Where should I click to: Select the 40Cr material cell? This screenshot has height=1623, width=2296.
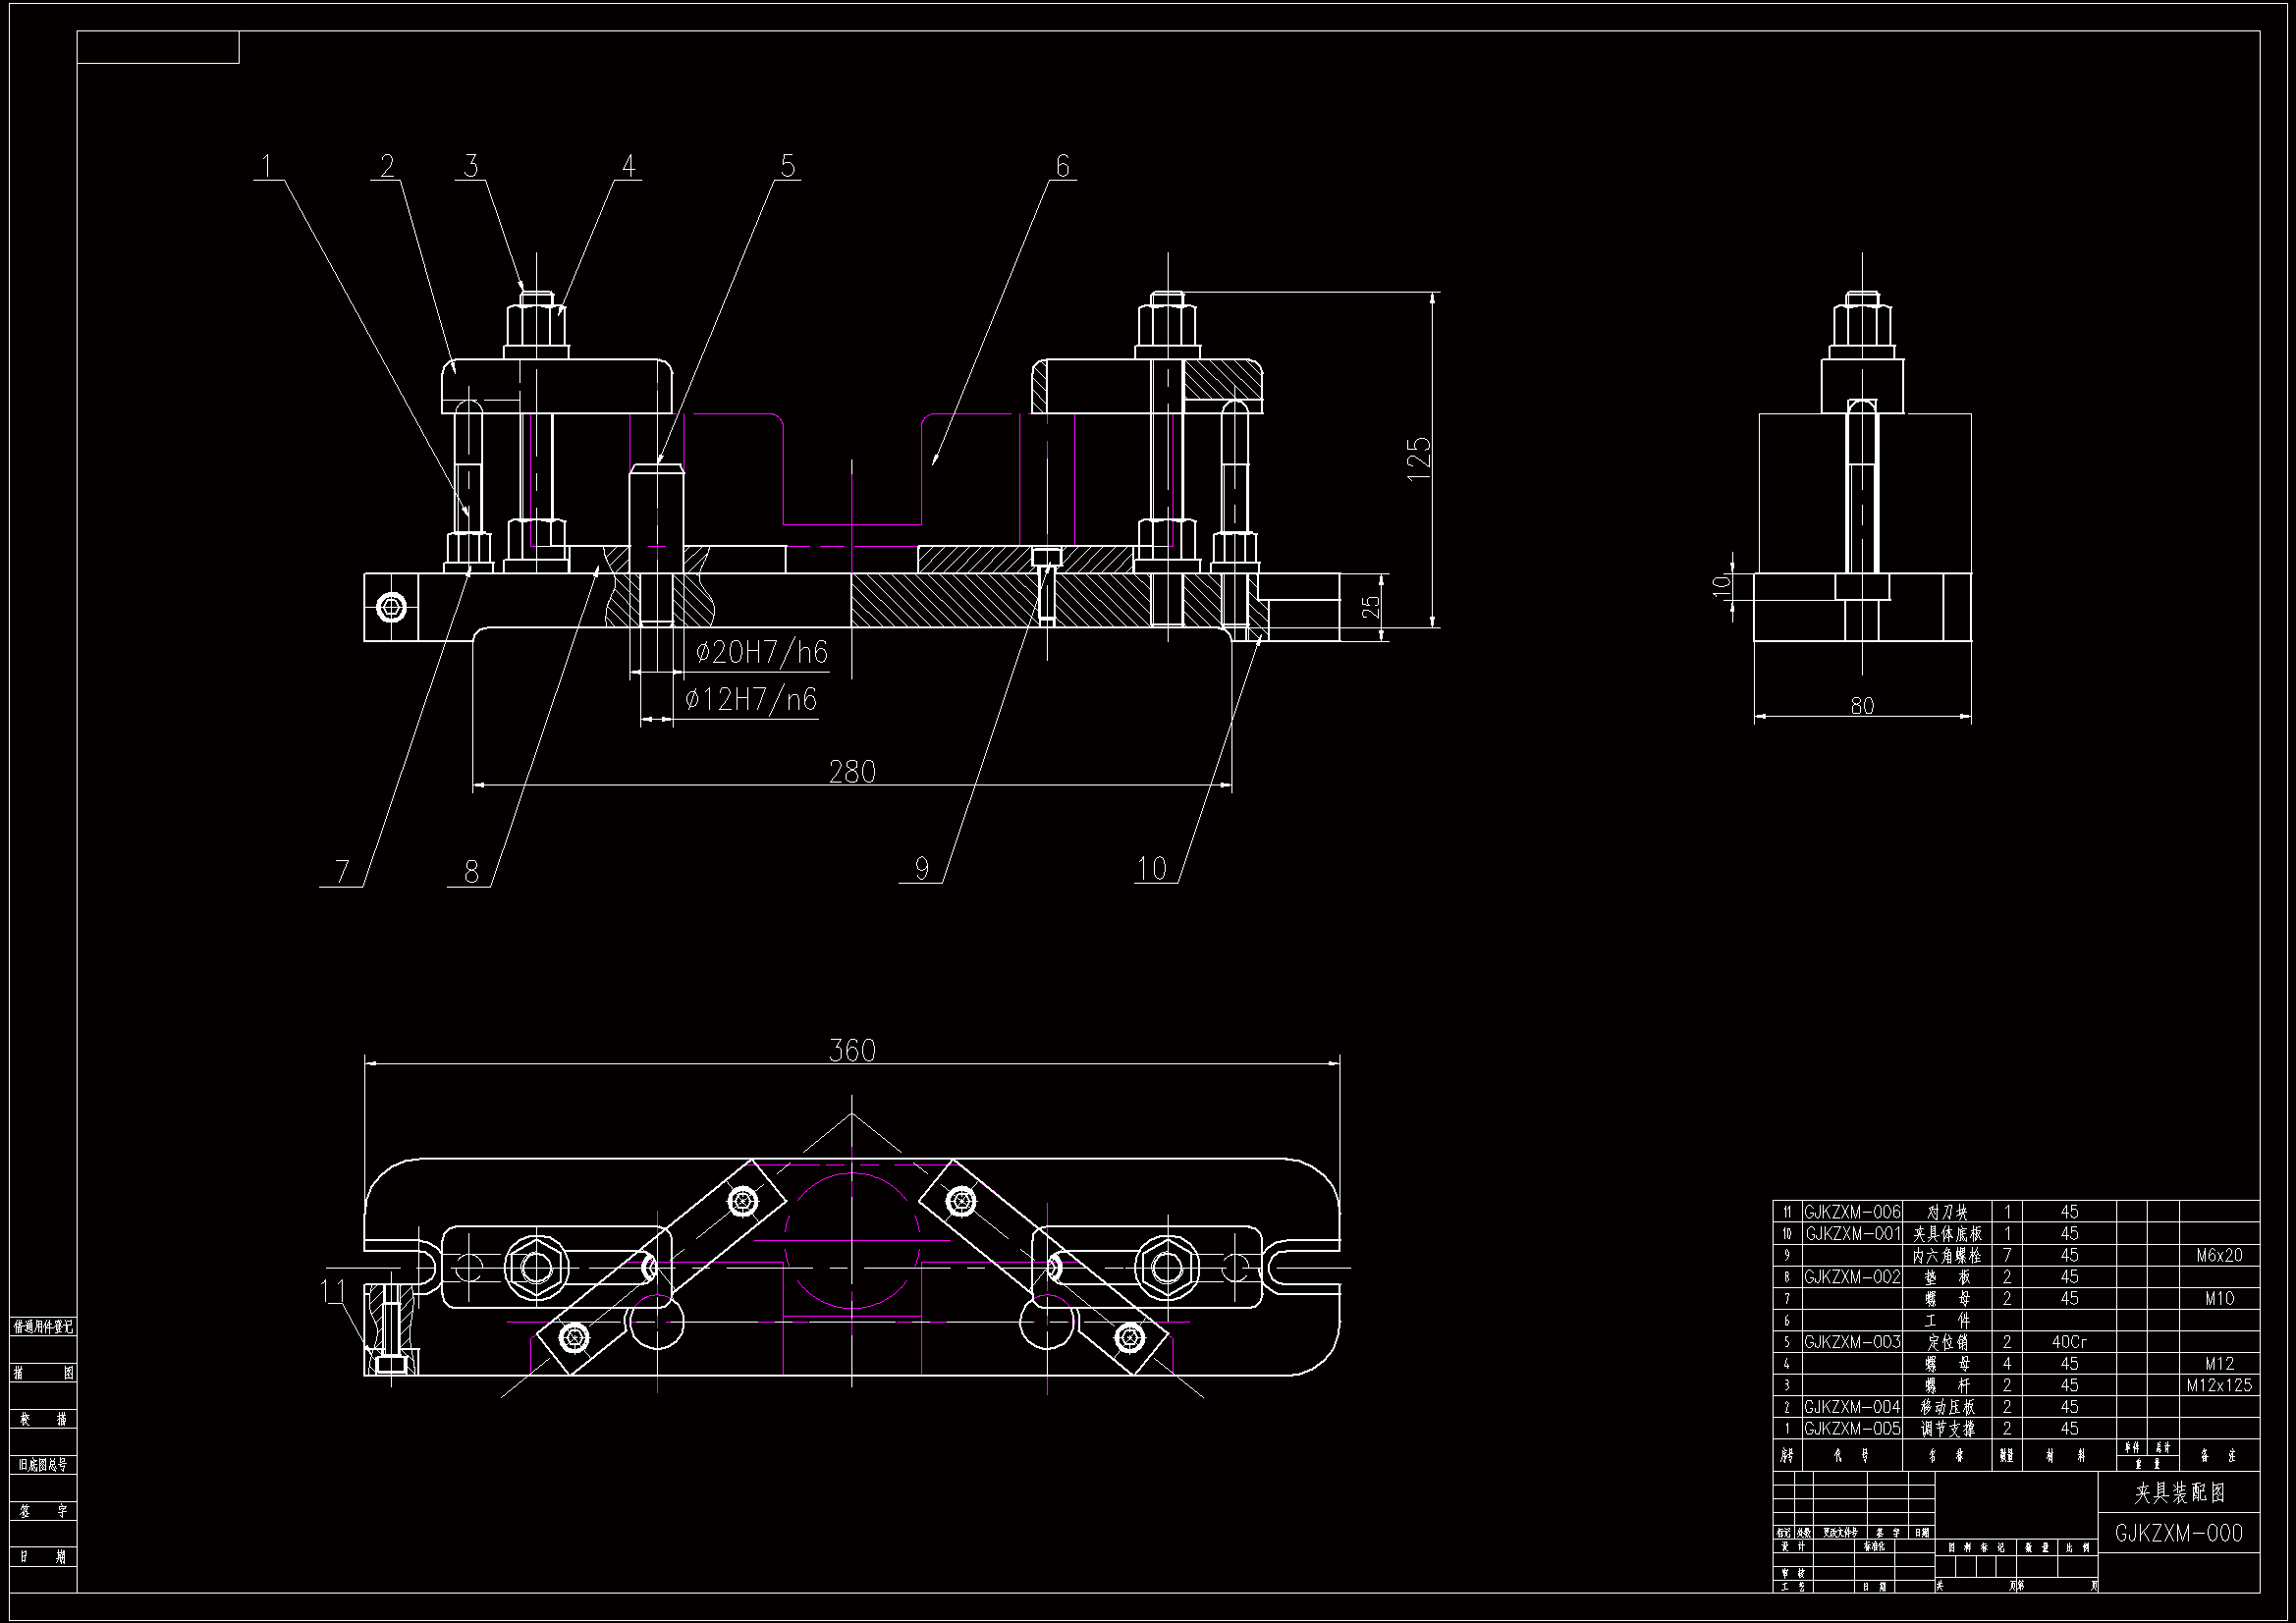2069,1342
